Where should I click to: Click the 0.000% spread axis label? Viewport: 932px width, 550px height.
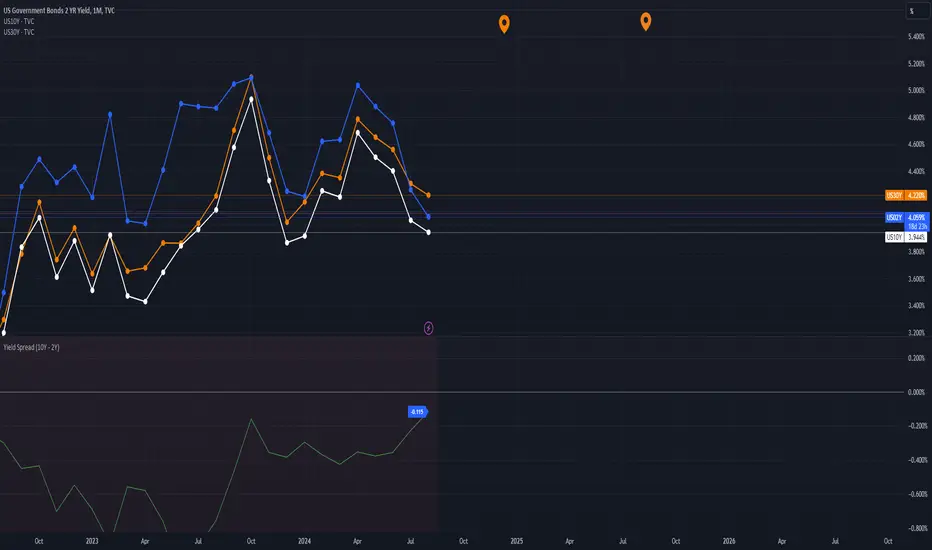click(x=916, y=392)
